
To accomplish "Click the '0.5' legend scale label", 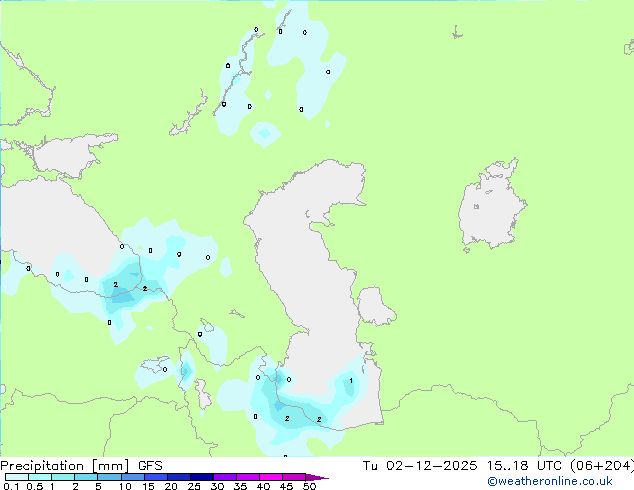I will point(35,486).
